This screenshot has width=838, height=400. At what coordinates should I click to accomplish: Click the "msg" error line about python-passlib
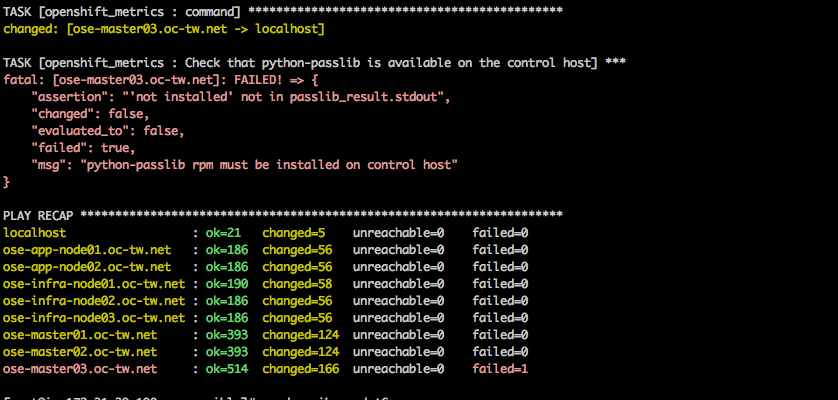[245, 165]
